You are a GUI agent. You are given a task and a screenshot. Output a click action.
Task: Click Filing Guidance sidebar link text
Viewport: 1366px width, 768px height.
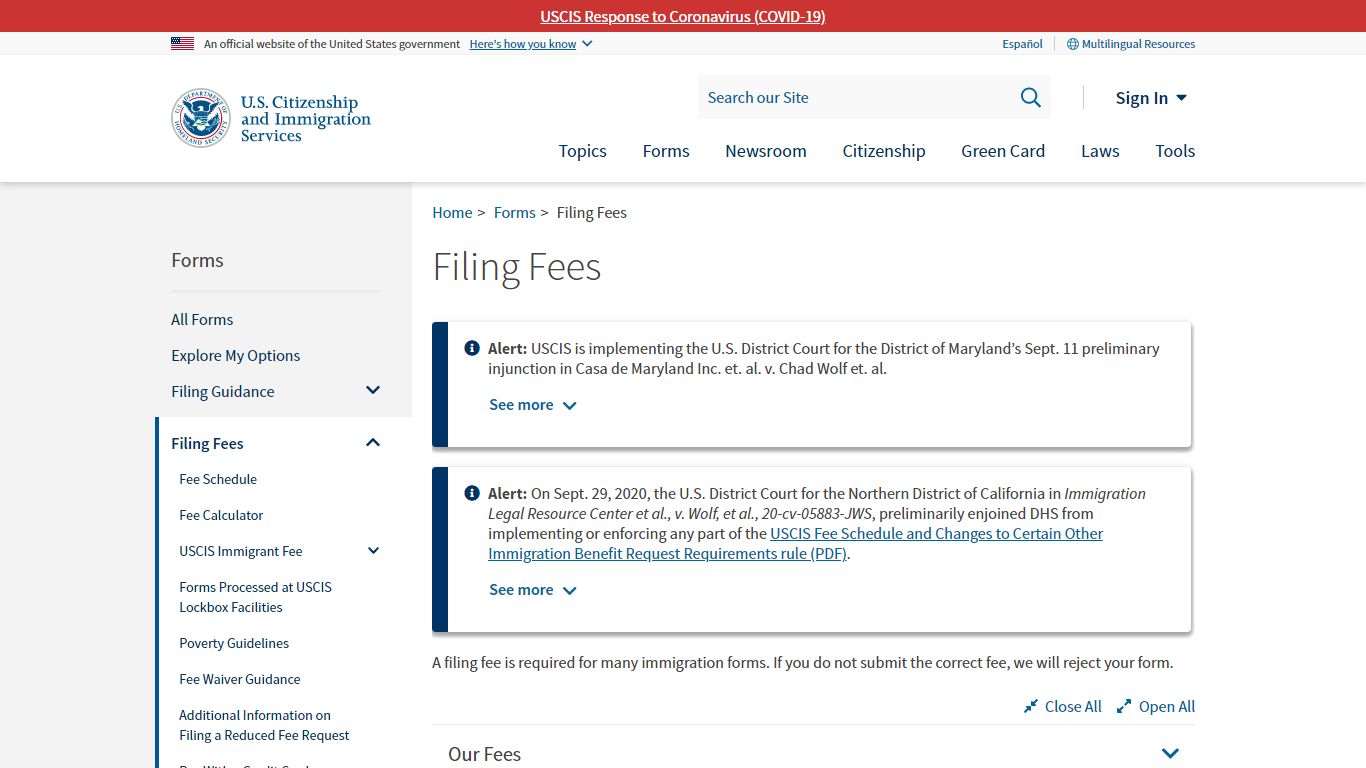pyautogui.click(x=222, y=391)
